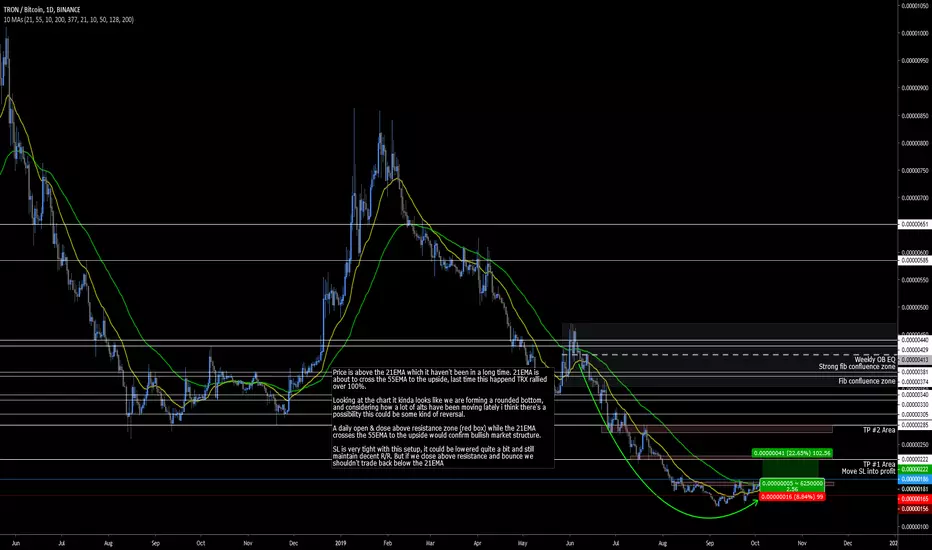Click the red 0.00000165 stop price tag
932x550 pixels.
915,499
